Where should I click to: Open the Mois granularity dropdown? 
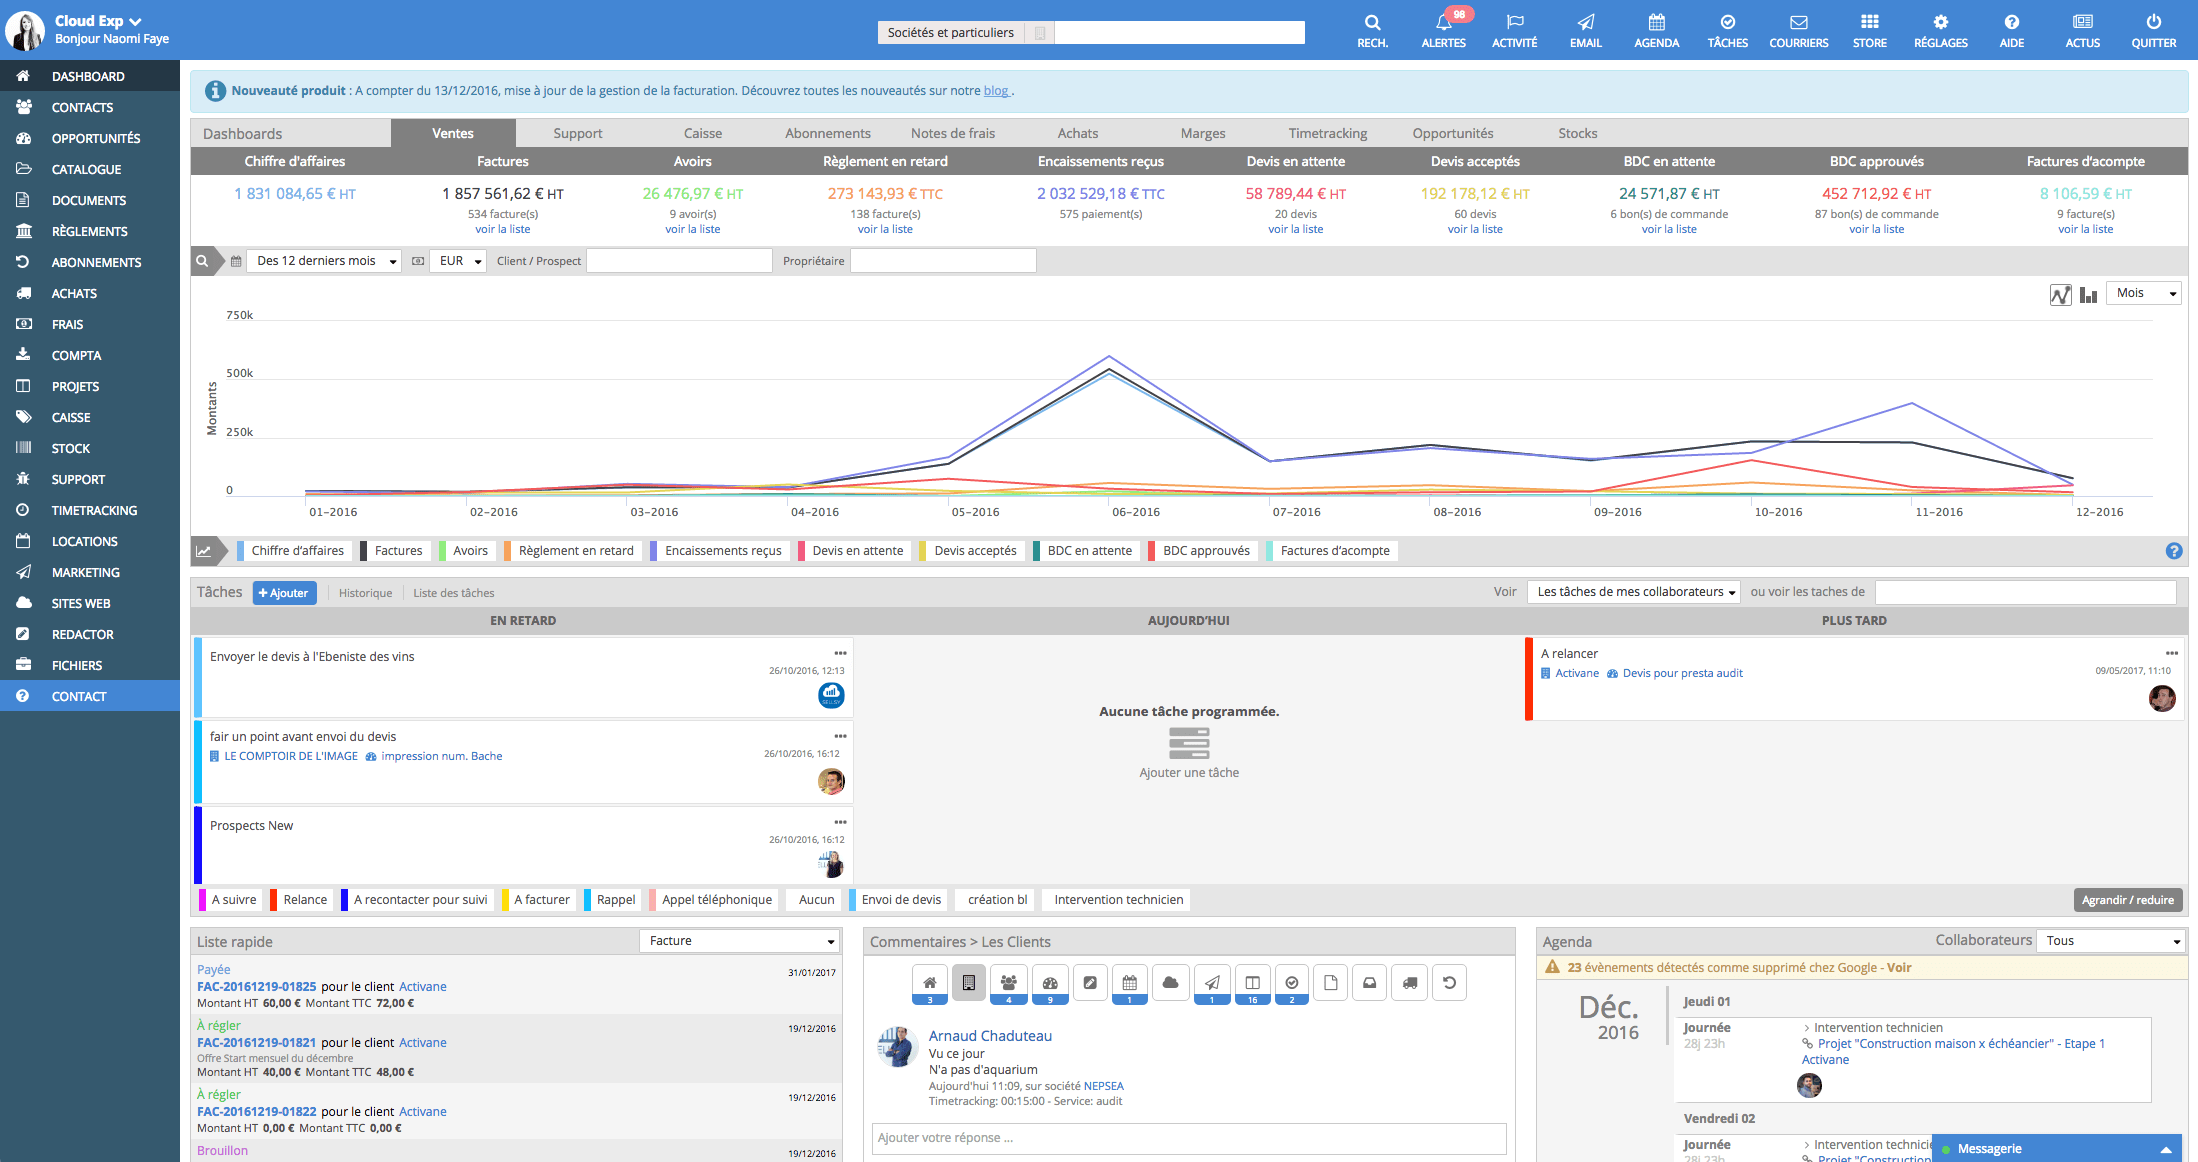click(2144, 293)
